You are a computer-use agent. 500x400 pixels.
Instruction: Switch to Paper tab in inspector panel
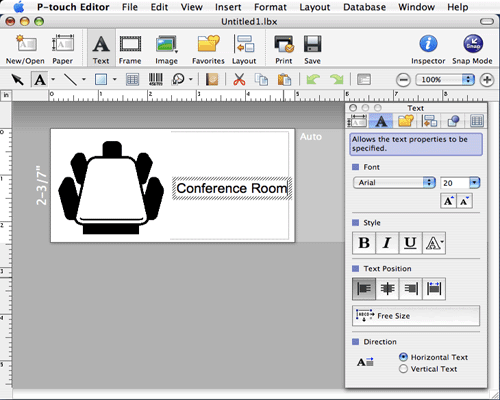[x=357, y=121]
